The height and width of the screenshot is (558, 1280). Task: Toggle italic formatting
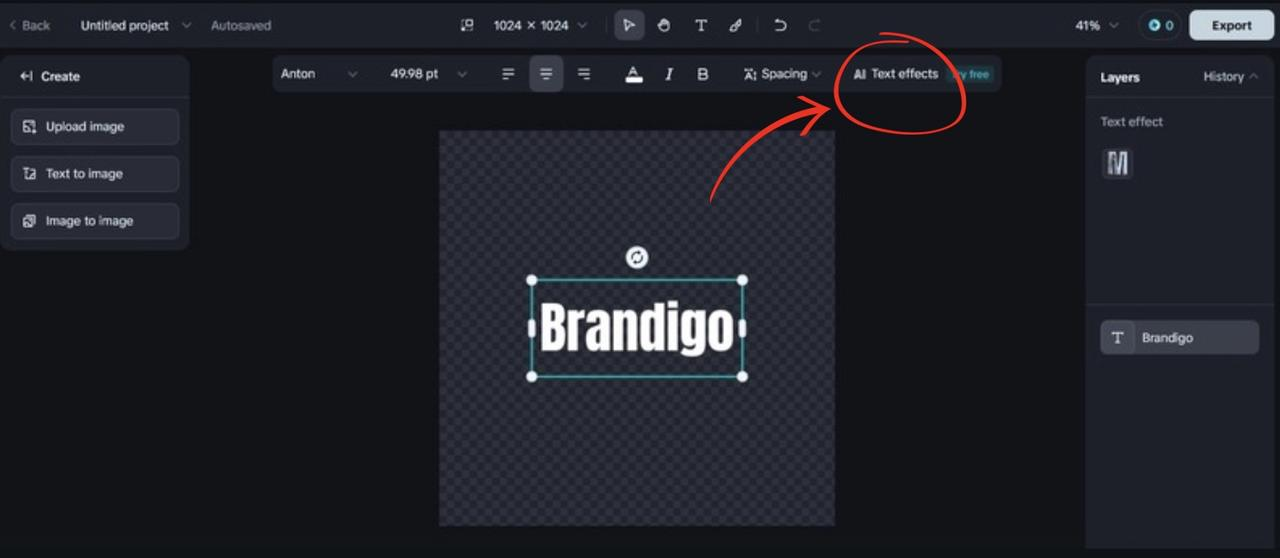[668, 74]
